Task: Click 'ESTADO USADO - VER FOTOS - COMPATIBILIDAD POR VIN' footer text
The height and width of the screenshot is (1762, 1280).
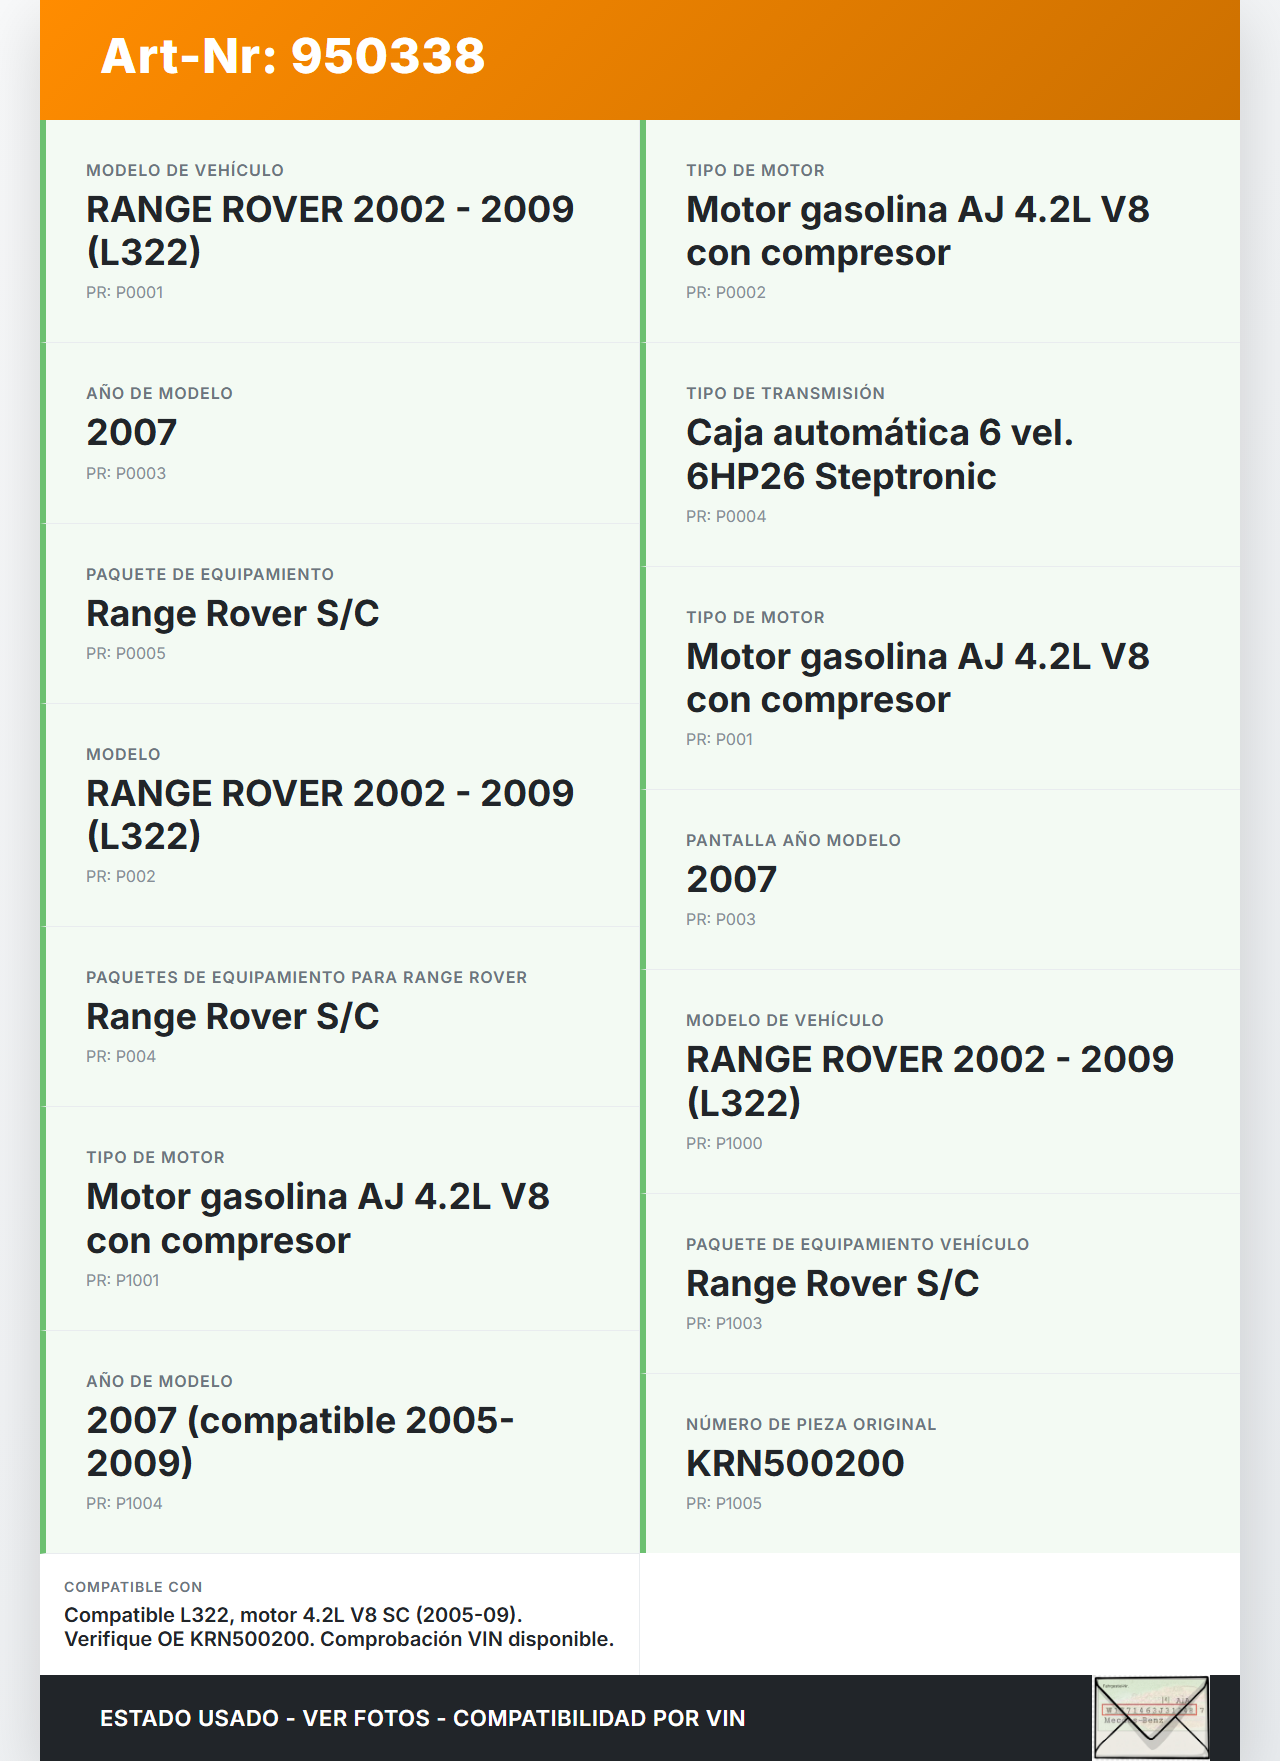Action: 423,1718
